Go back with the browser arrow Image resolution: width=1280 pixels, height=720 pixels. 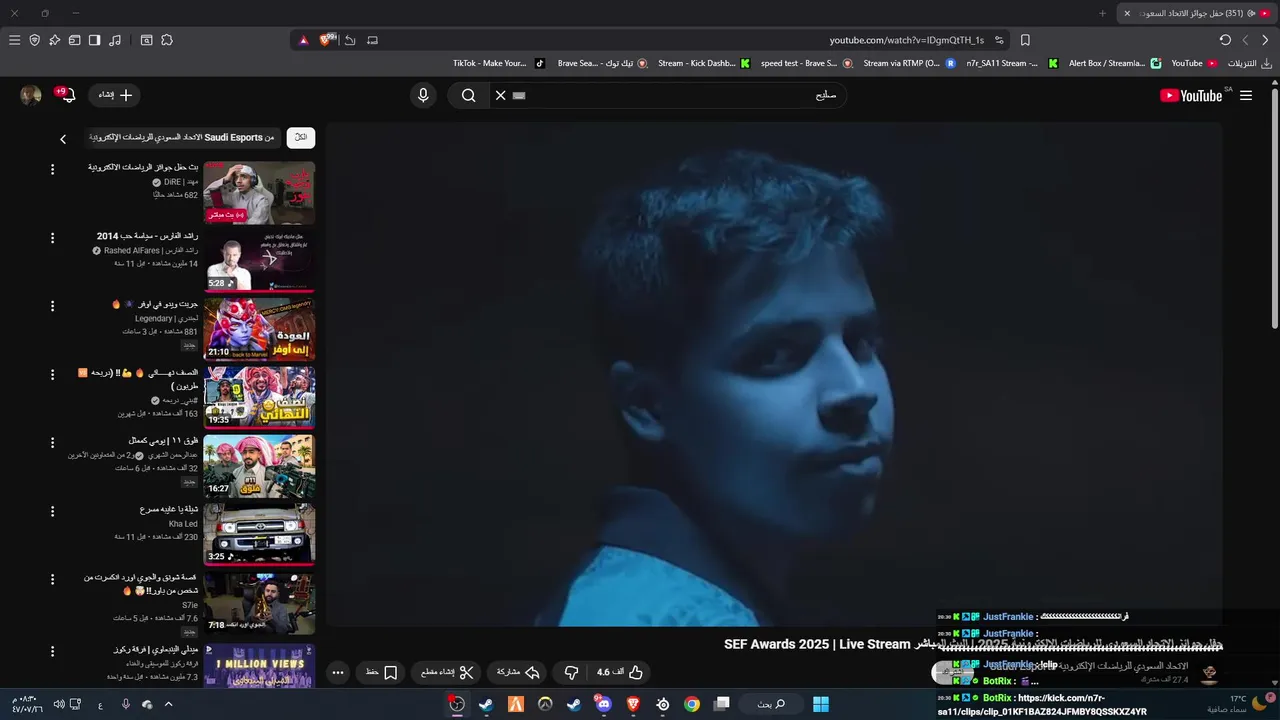[1265, 40]
